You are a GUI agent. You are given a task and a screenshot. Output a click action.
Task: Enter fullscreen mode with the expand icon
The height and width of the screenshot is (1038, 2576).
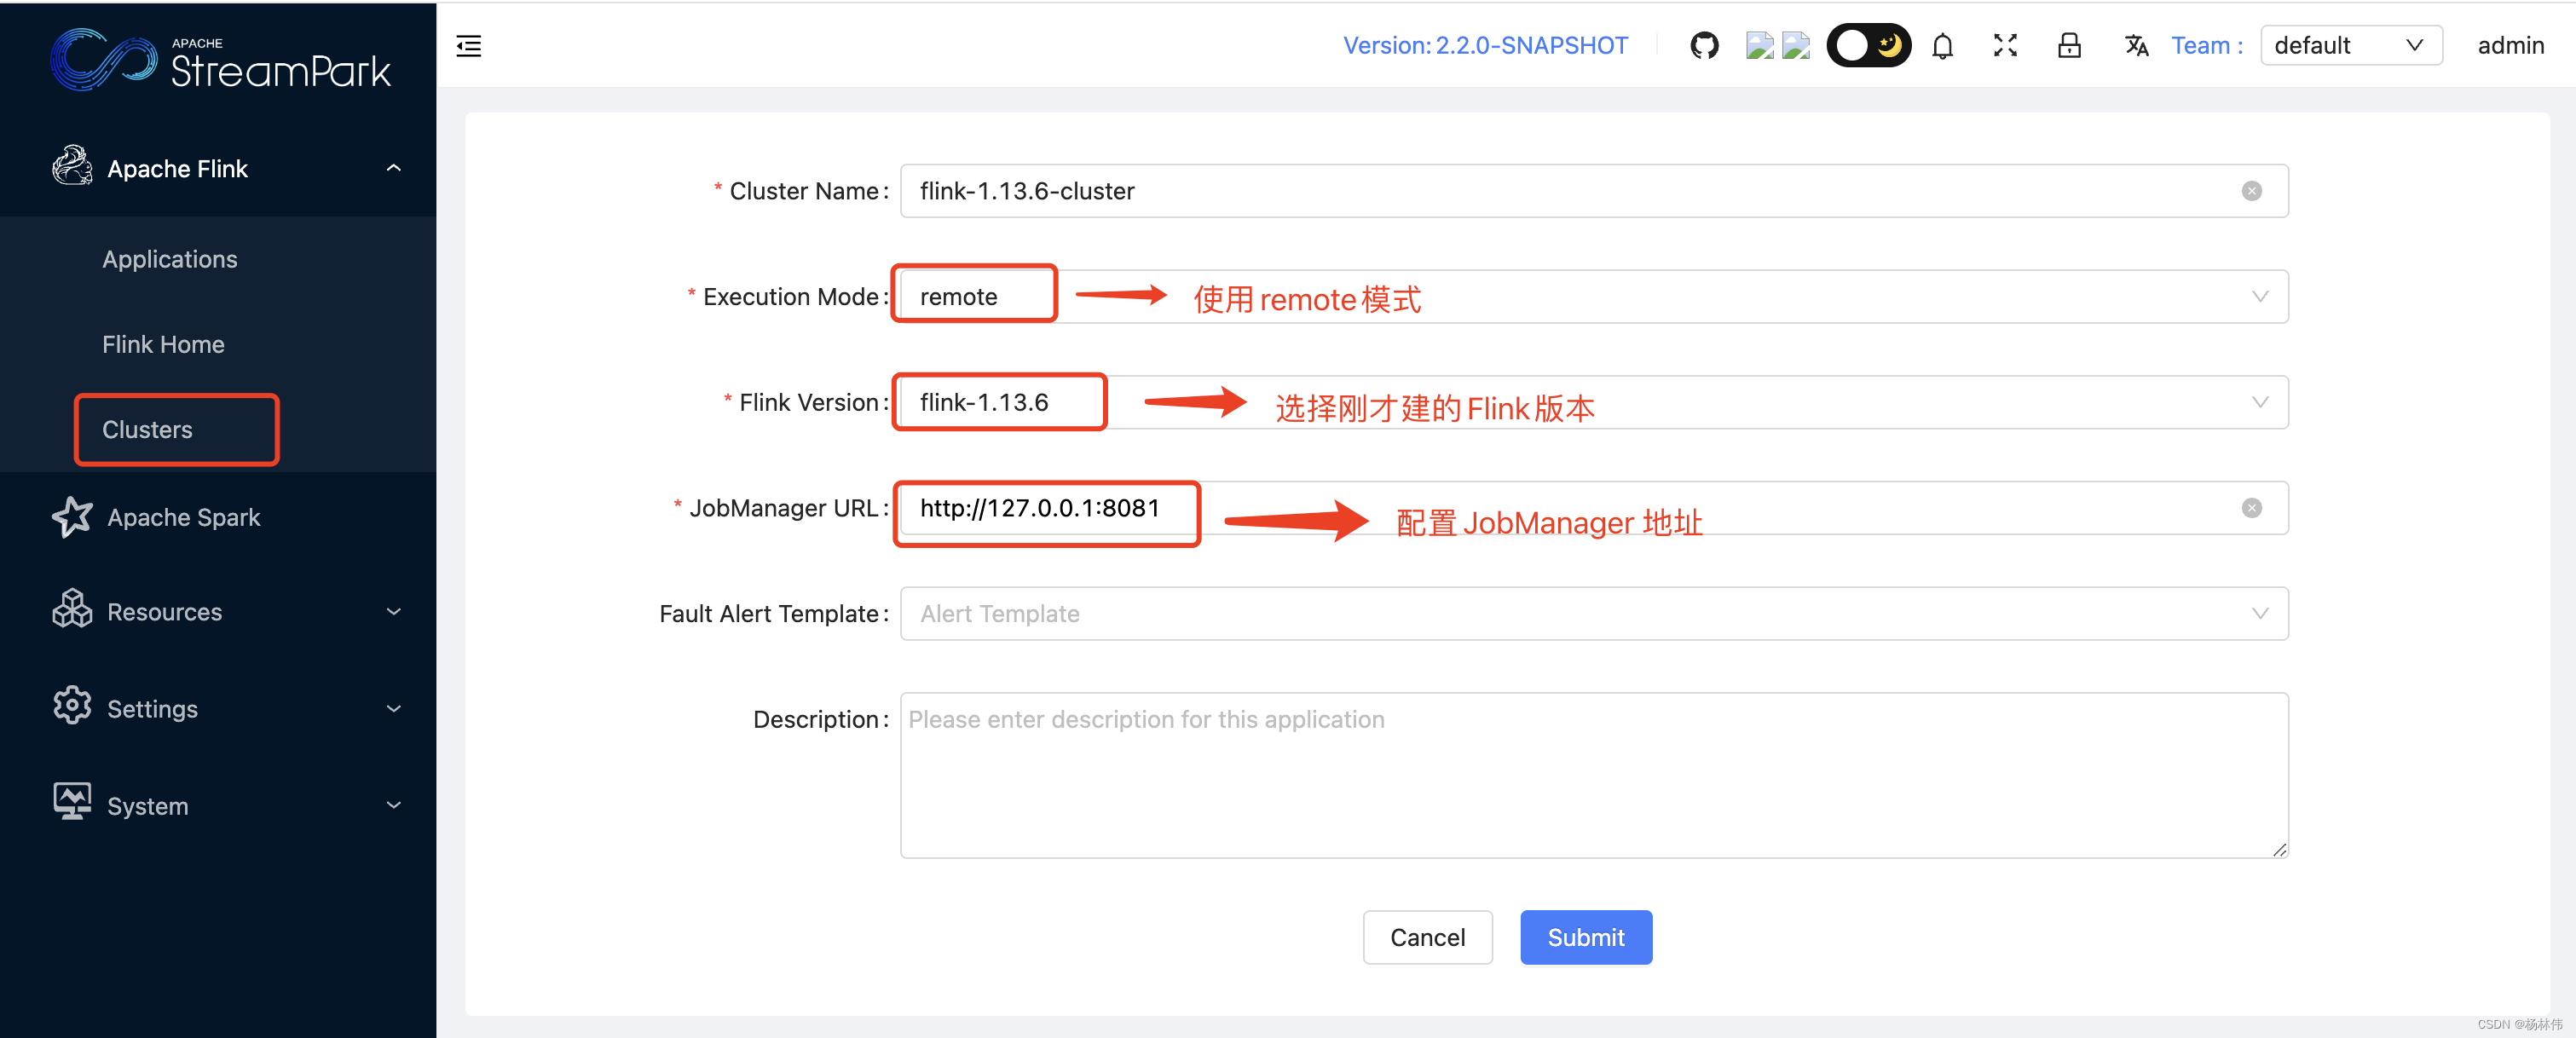[x=2005, y=46]
